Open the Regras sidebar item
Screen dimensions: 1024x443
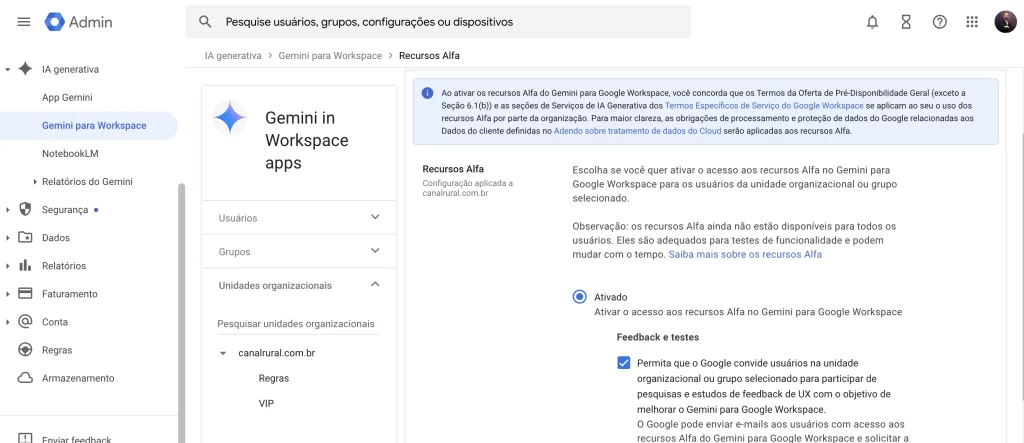pos(57,350)
